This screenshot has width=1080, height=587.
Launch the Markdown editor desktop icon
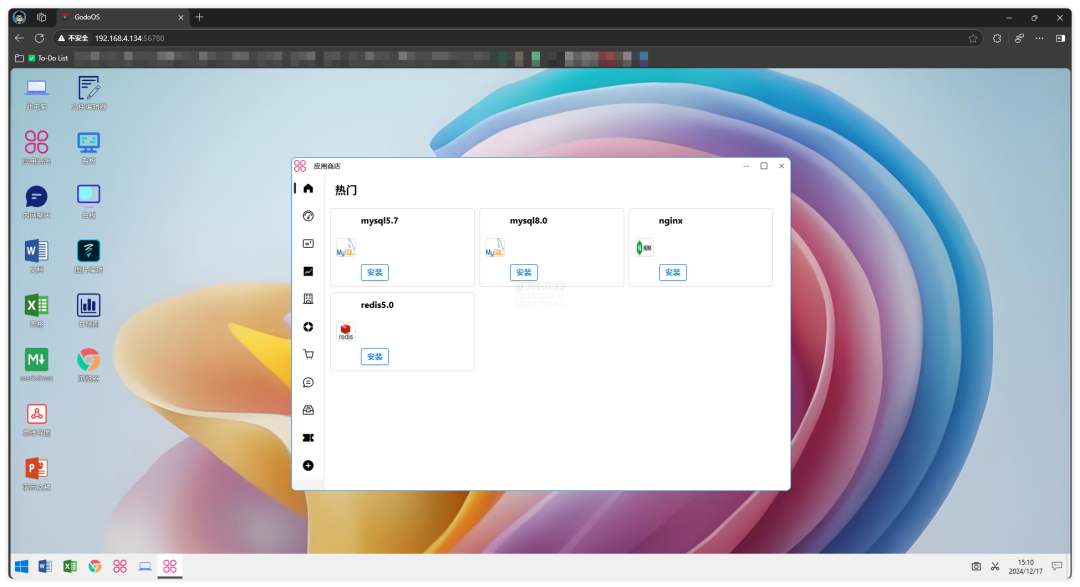(x=37, y=359)
